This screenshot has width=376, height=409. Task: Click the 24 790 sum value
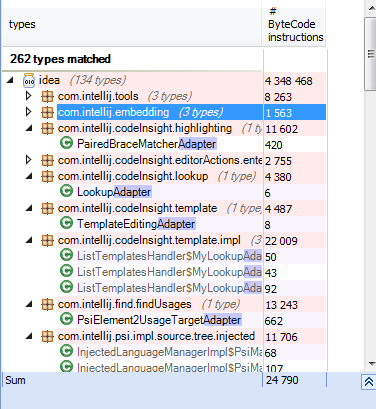[282, 380]
